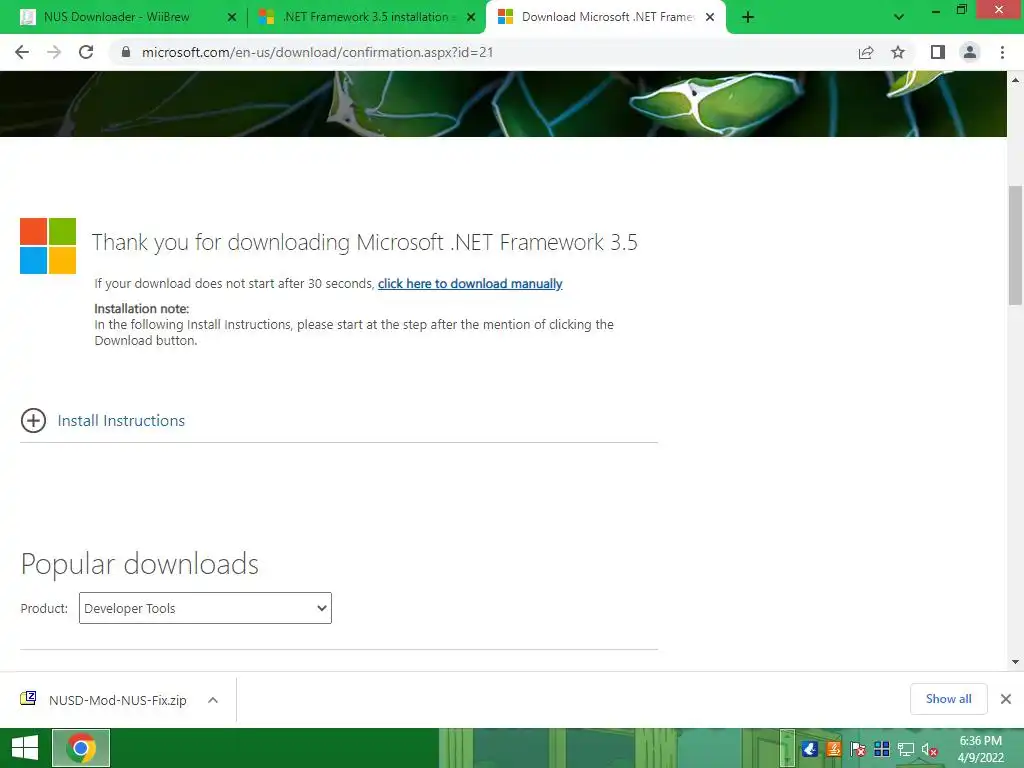Image resolution: width=1024 pixels, height=768 pixels.
Task: Bookmark this page with the star
Action: pyautogui.click(x=898, y=52)
